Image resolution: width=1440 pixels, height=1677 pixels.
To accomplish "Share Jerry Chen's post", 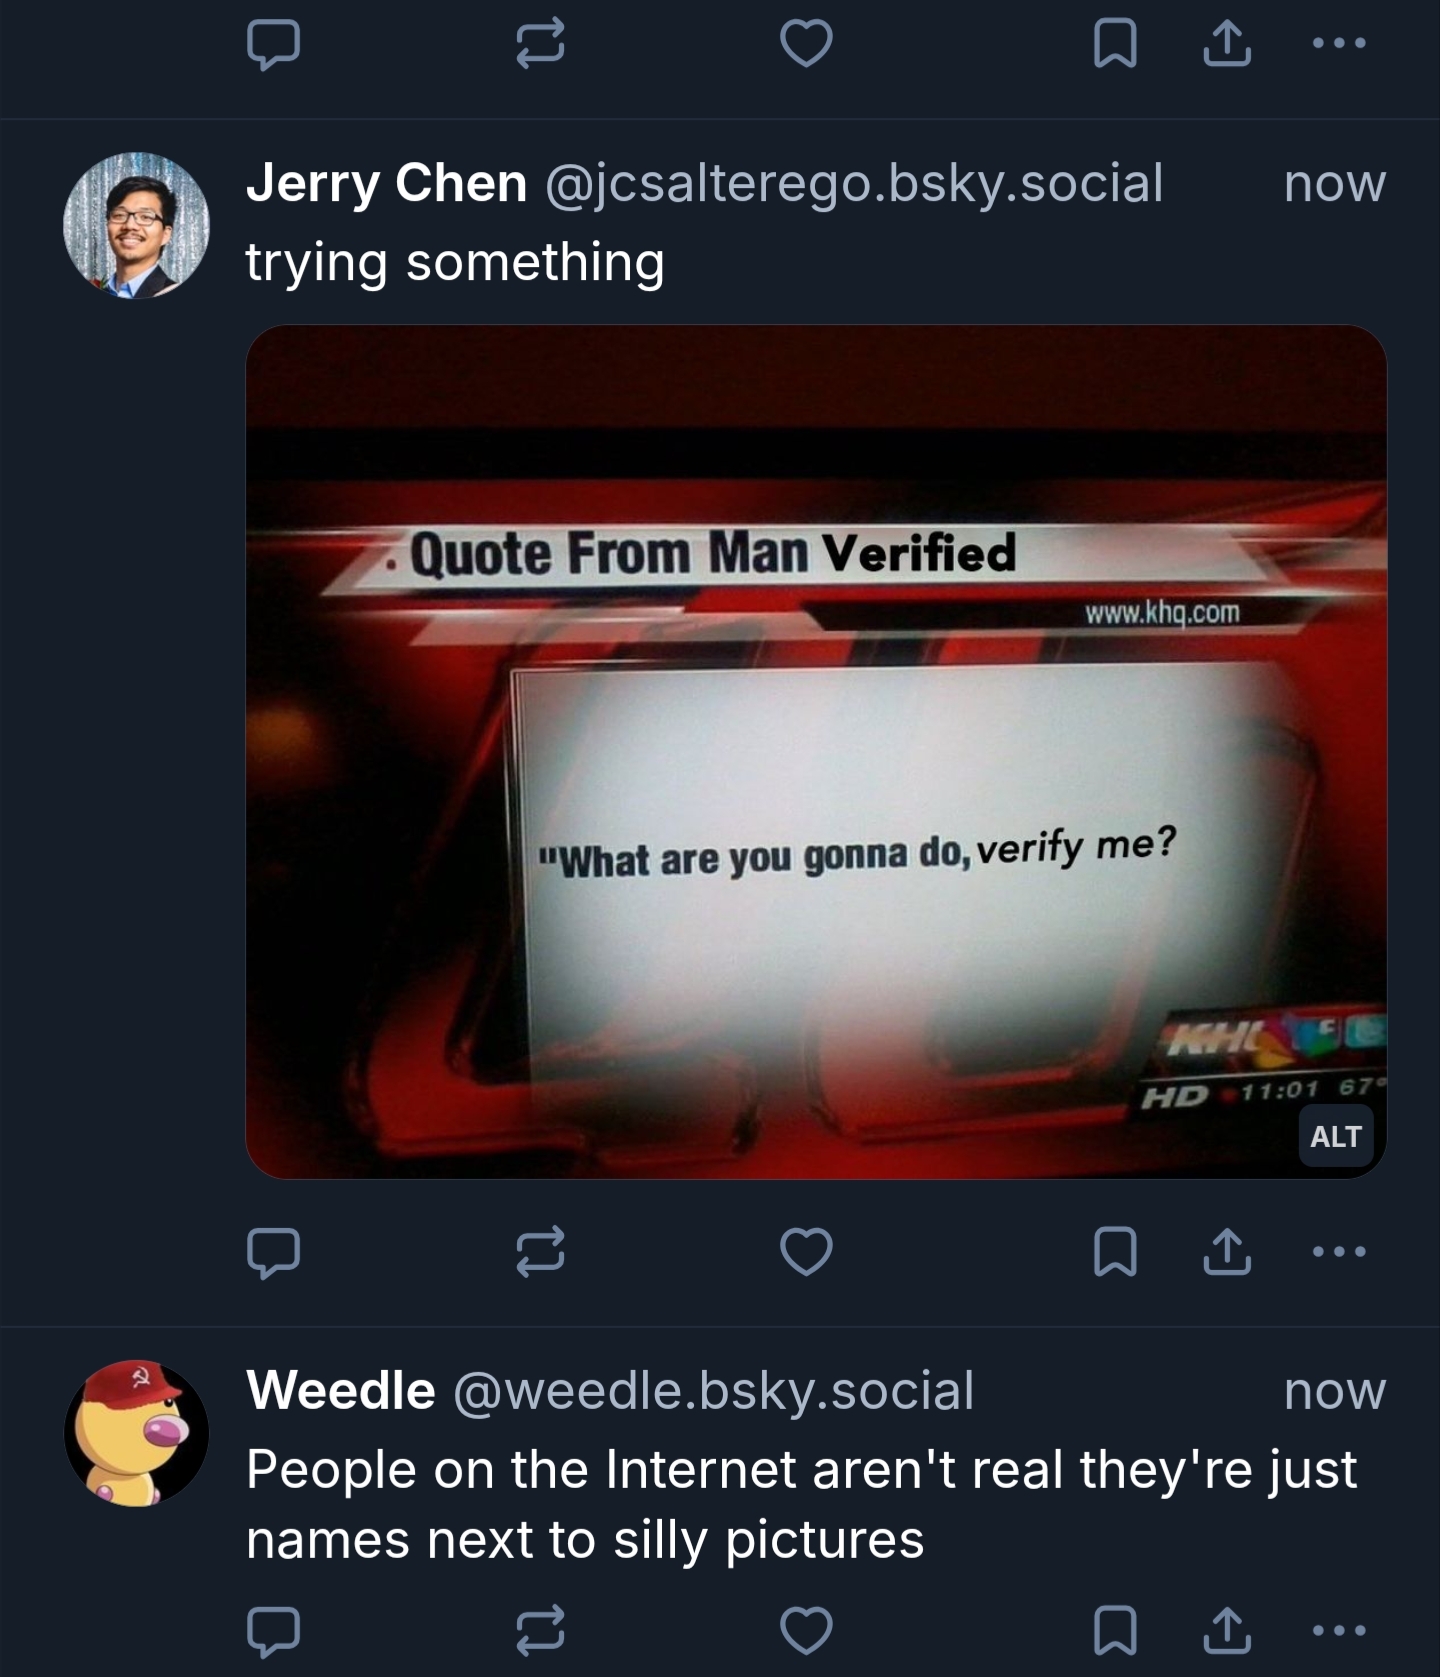I will coord(1227,1252).
